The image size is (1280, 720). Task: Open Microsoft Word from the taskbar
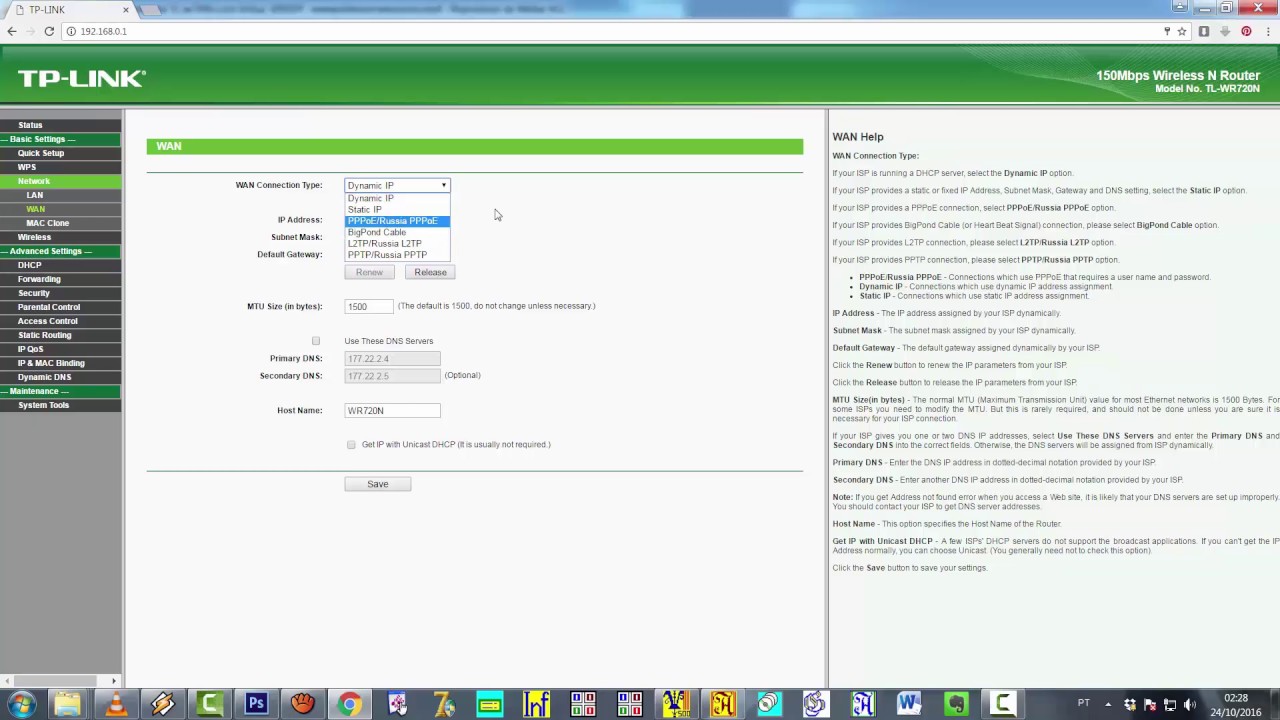click(909, 704)
